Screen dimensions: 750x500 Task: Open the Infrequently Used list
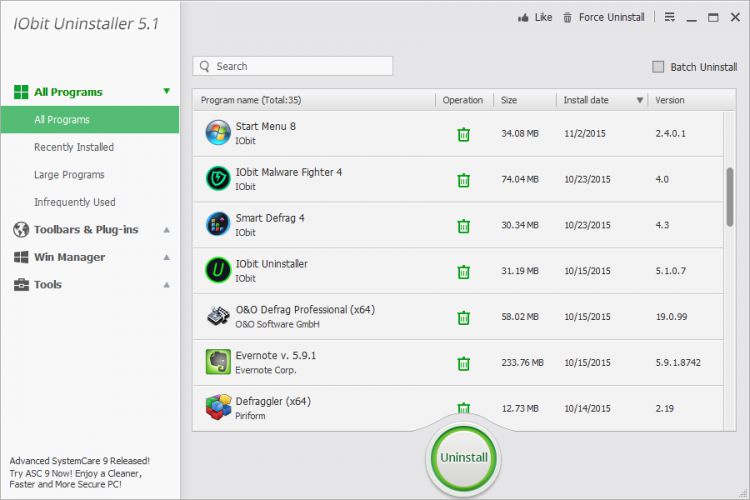tap(75, 202)
